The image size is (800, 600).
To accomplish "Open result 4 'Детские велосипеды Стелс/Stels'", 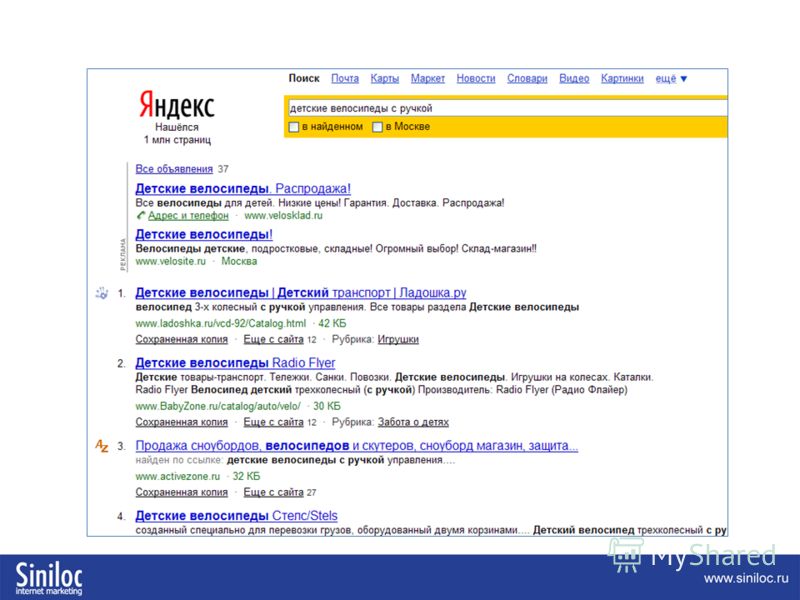I will tap(236, 516).
